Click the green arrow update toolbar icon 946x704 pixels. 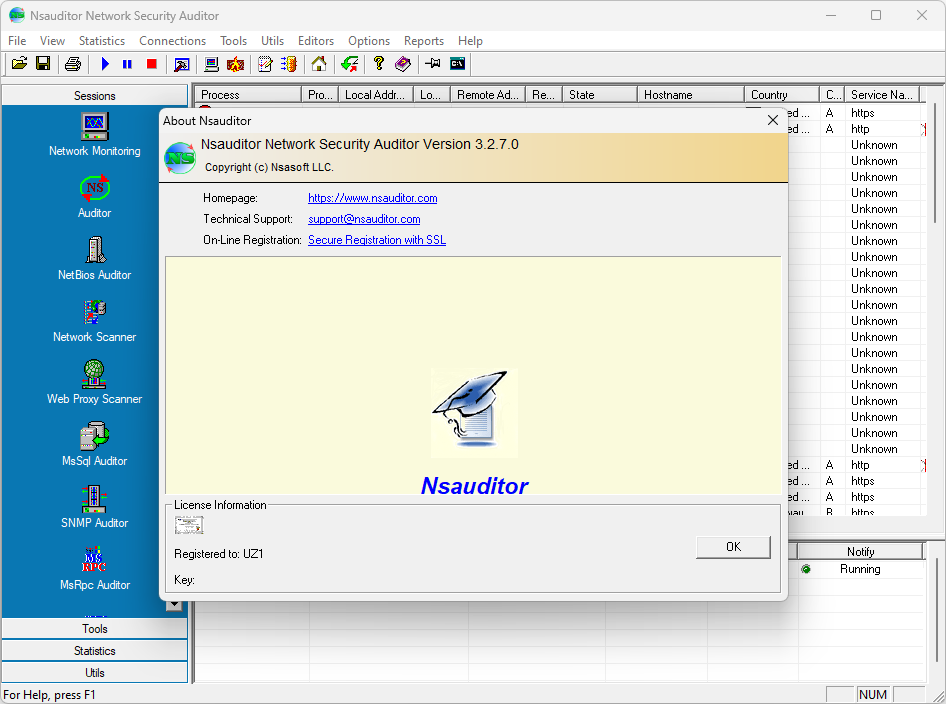(x=349, y=63)
